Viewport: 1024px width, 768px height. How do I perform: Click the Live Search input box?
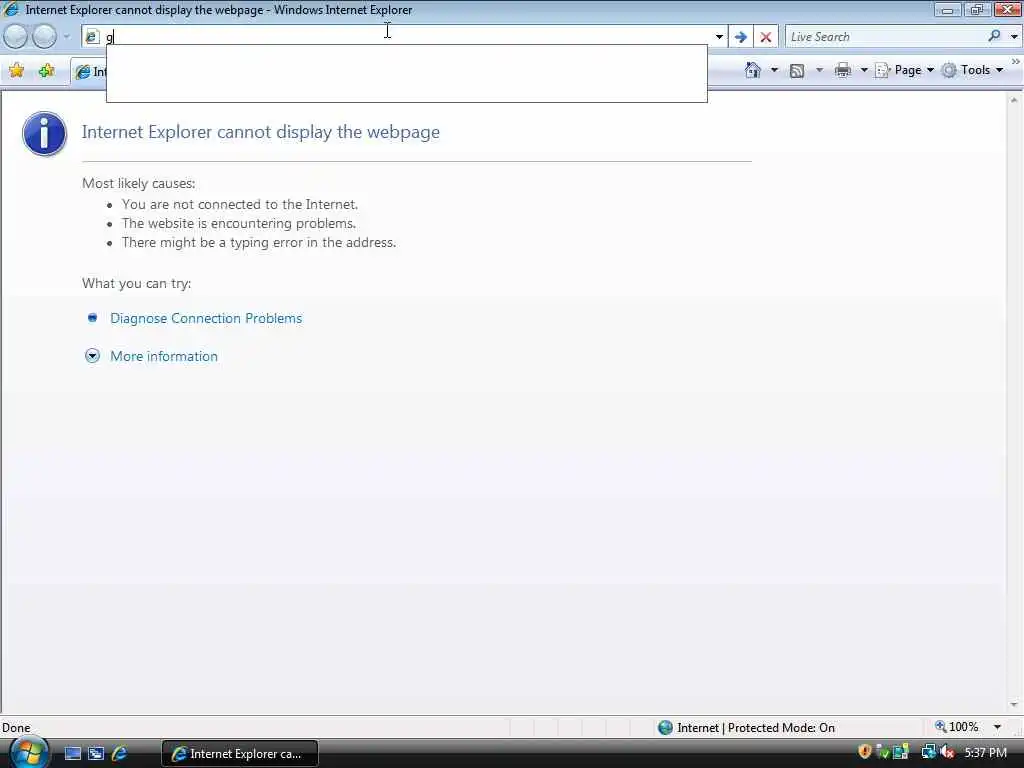tap(885, 37)
